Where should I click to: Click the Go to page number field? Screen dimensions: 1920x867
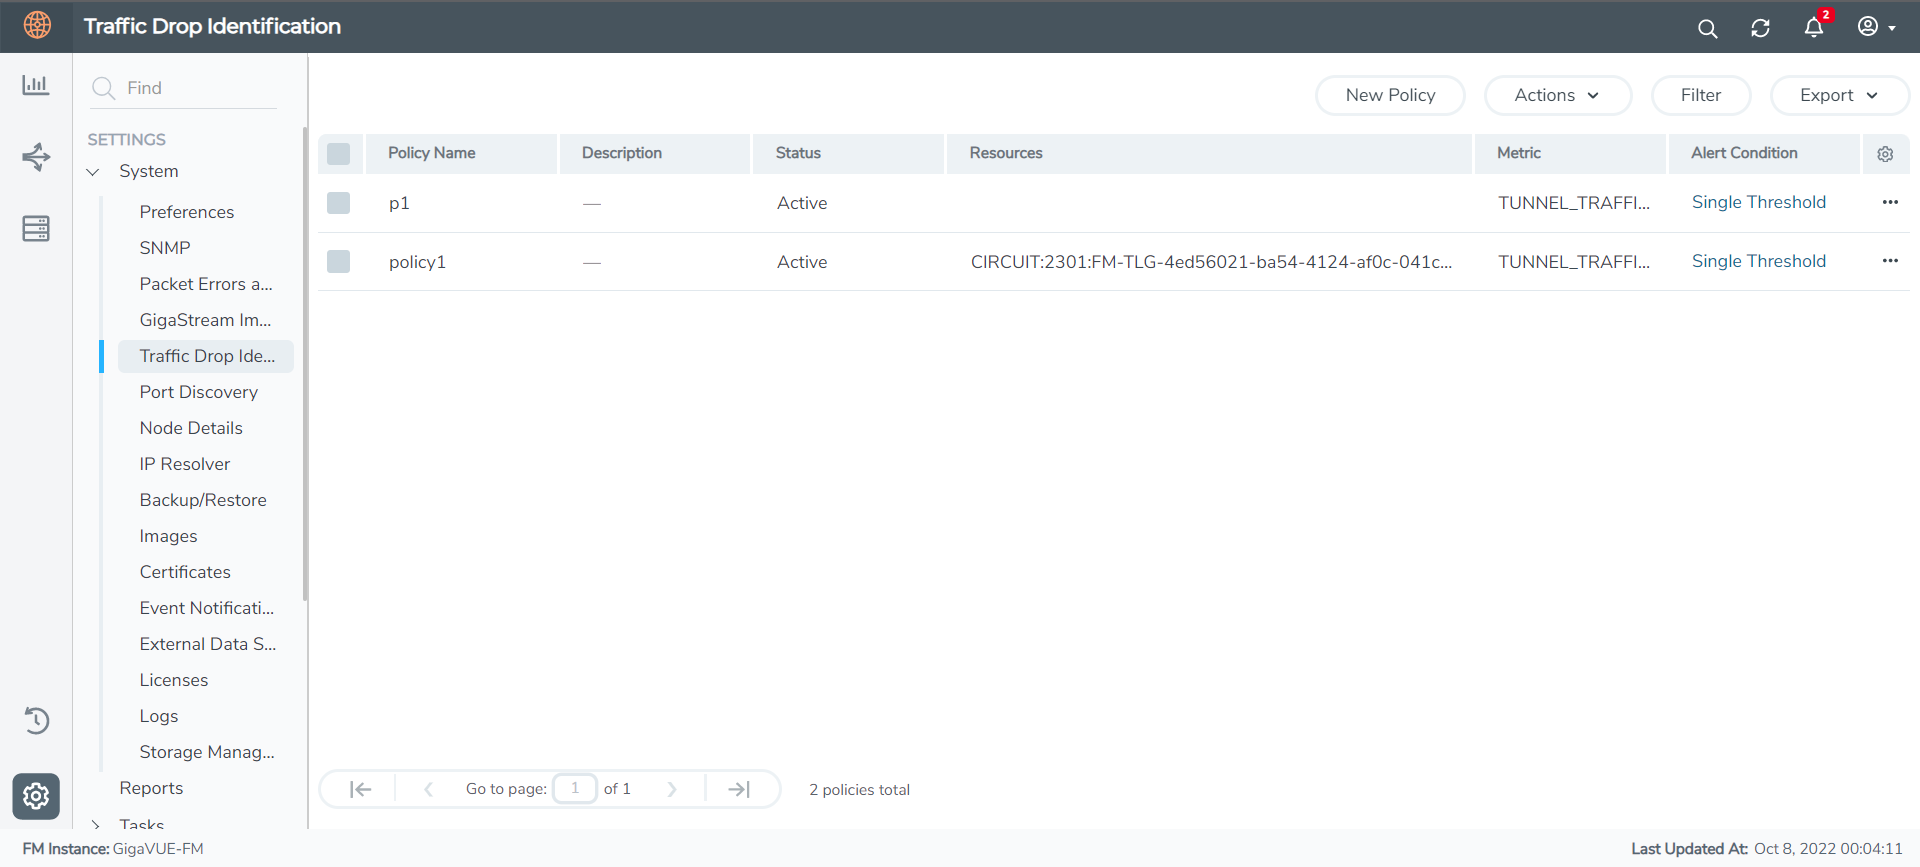tap(575, 789)
